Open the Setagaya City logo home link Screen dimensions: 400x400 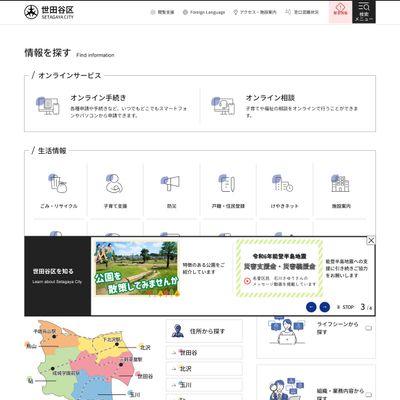point(49,12)
